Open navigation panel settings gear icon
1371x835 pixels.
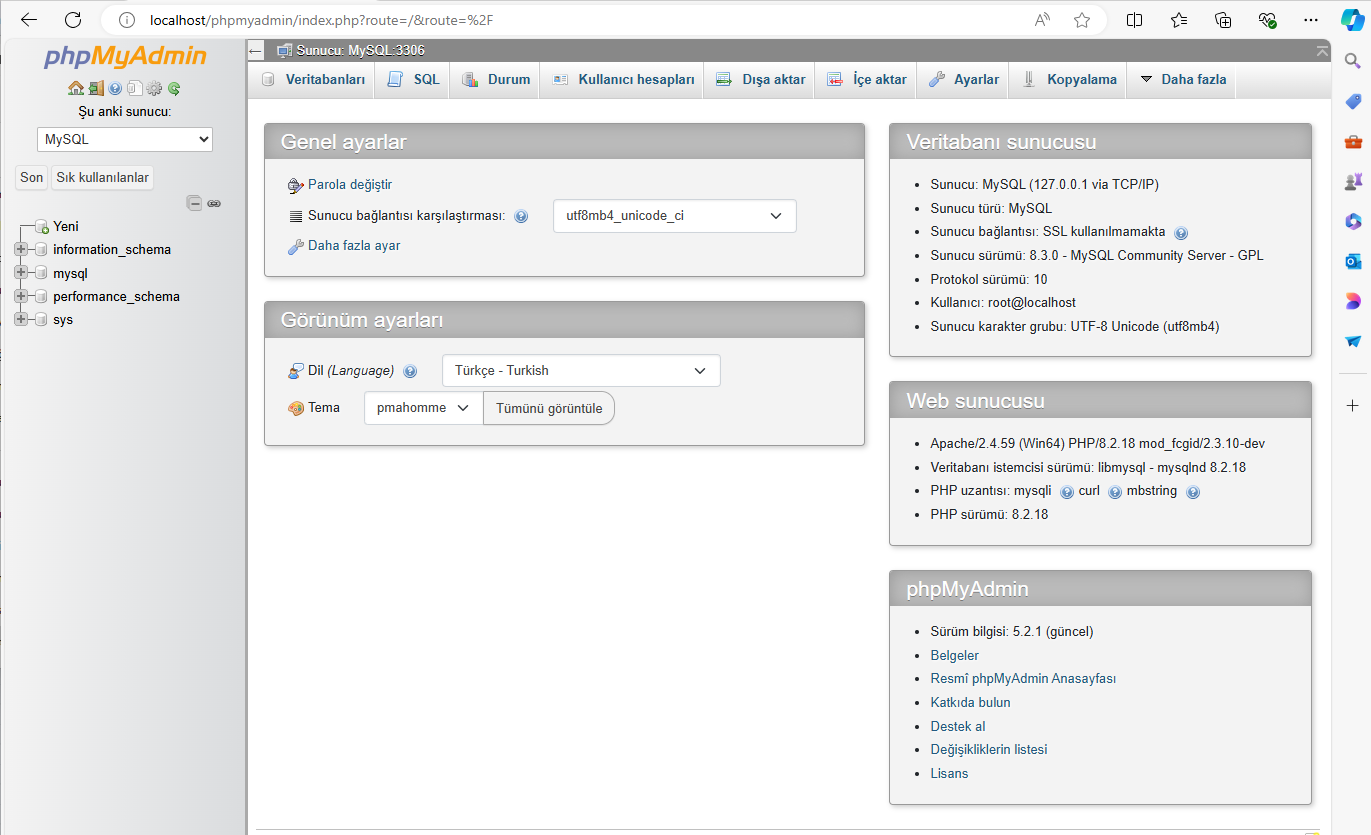tap(154, 88)
